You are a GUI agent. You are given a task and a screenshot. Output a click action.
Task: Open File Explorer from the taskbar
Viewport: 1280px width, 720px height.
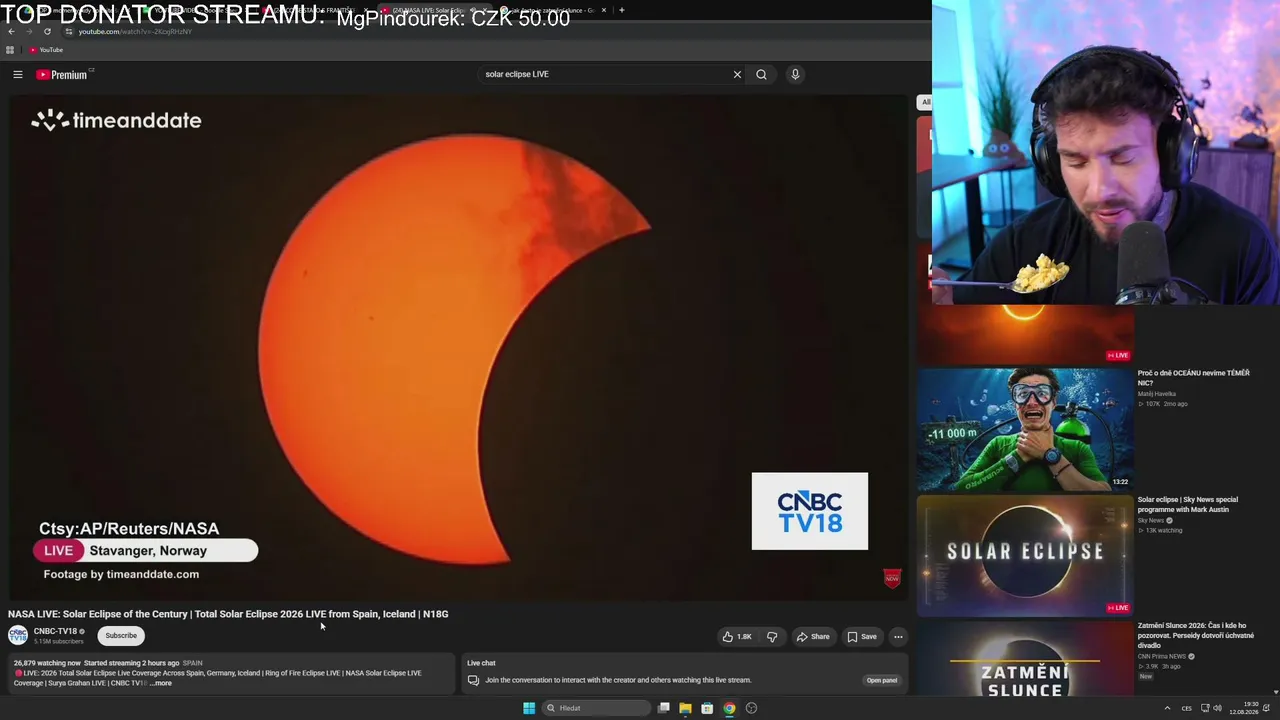pyautogui.click(x=685, y=708)
